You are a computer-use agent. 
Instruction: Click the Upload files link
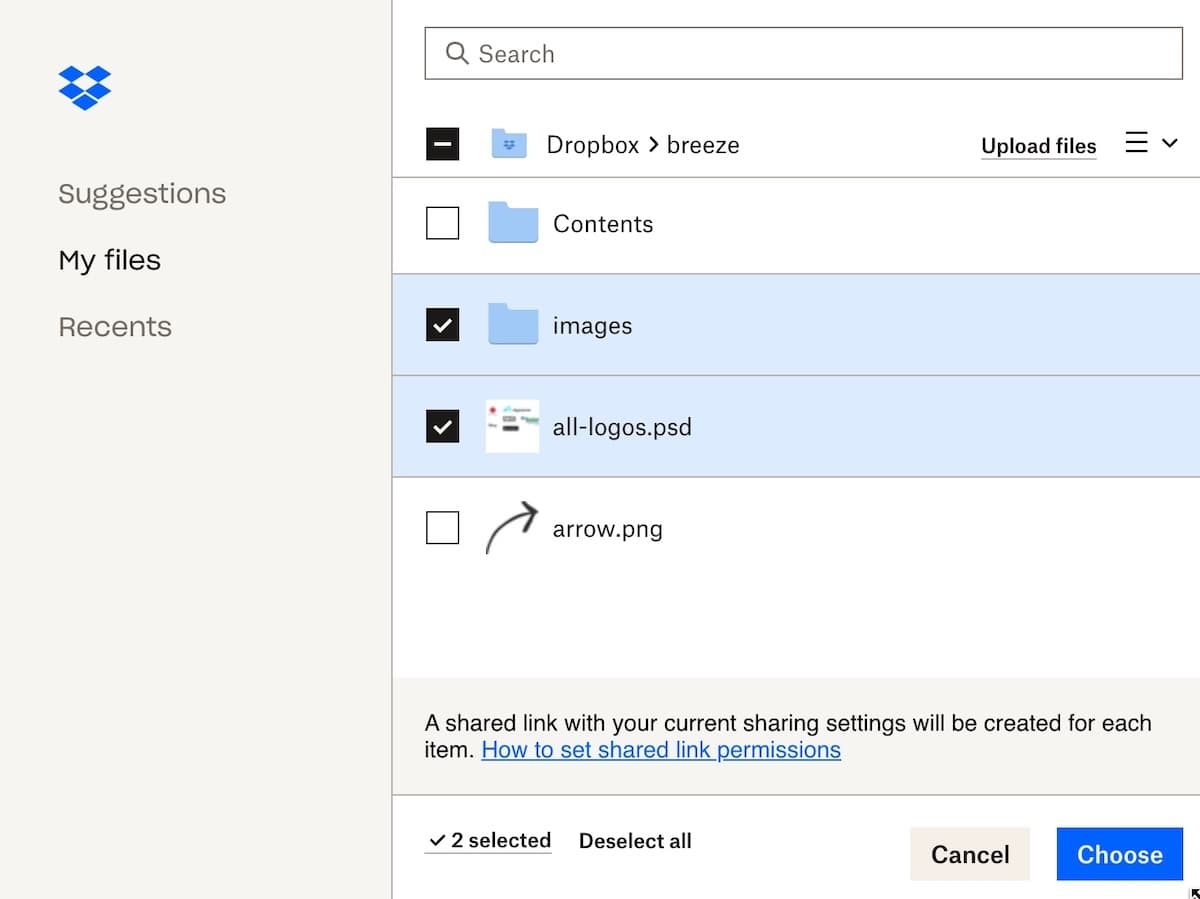point(1038,145)
